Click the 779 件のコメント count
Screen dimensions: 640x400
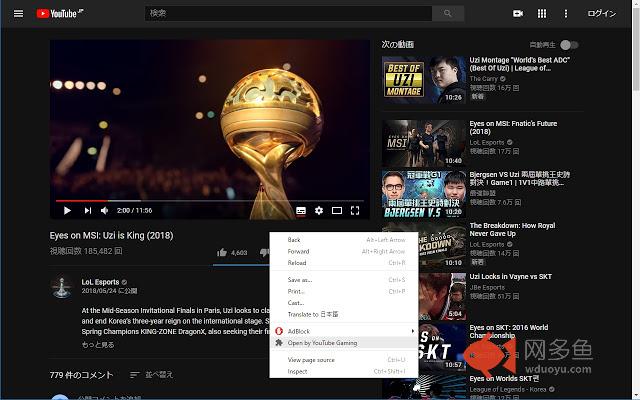81,375
